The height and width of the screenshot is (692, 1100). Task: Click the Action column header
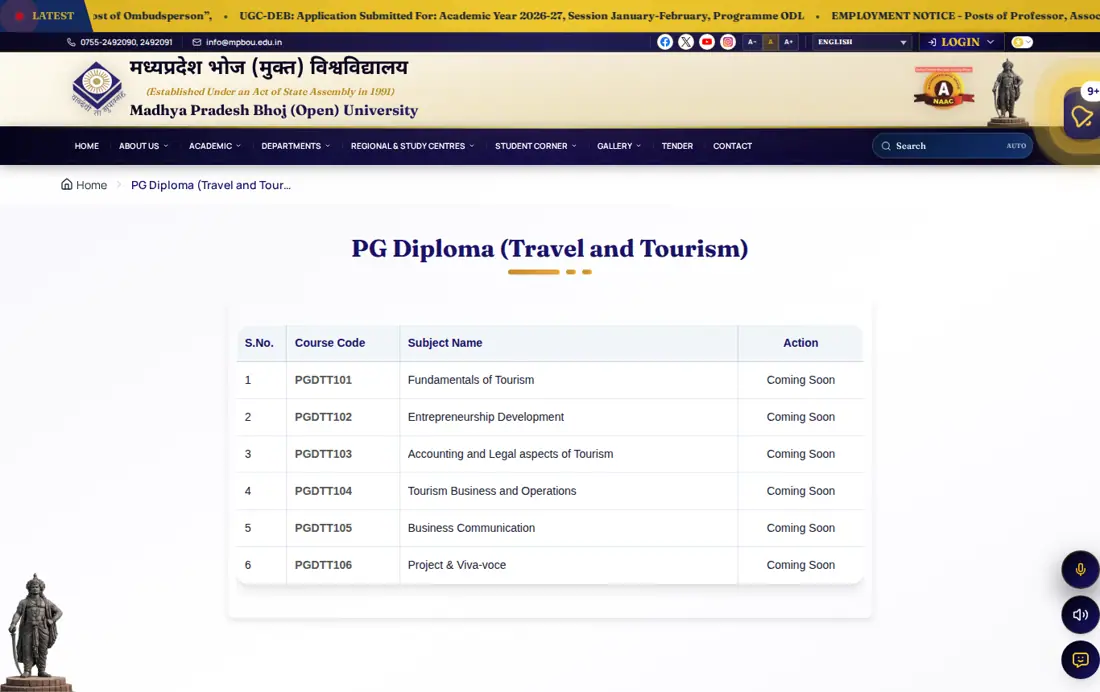(x=800, y=342)
